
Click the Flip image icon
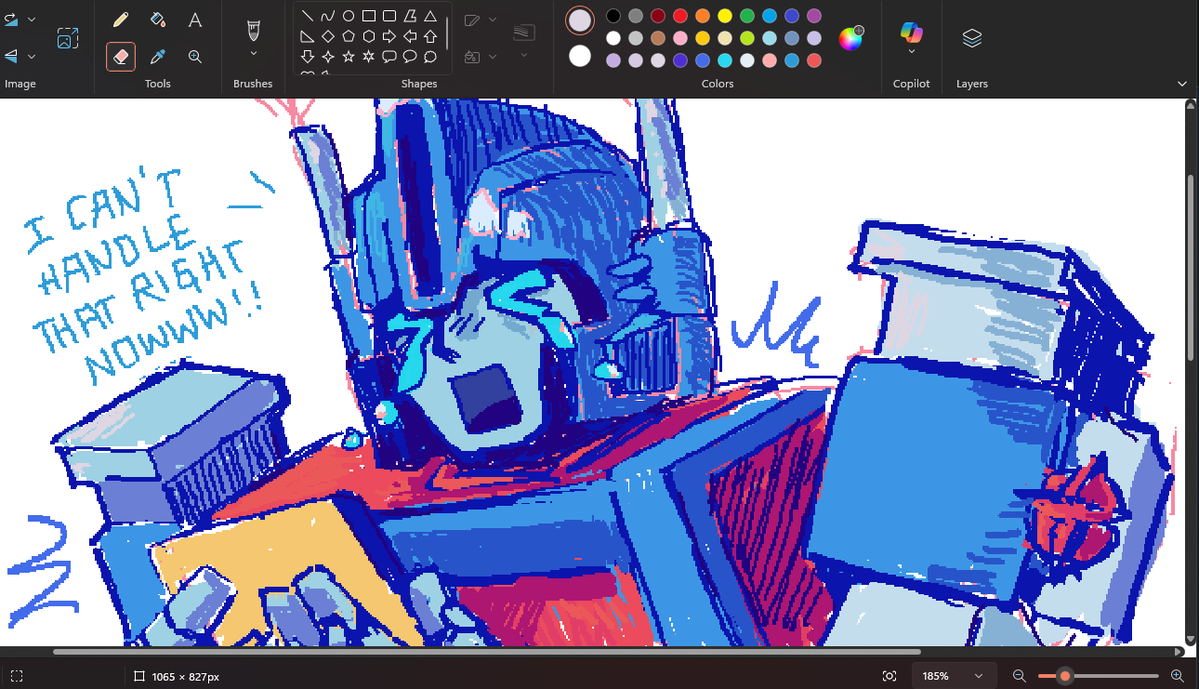point(11,56)
